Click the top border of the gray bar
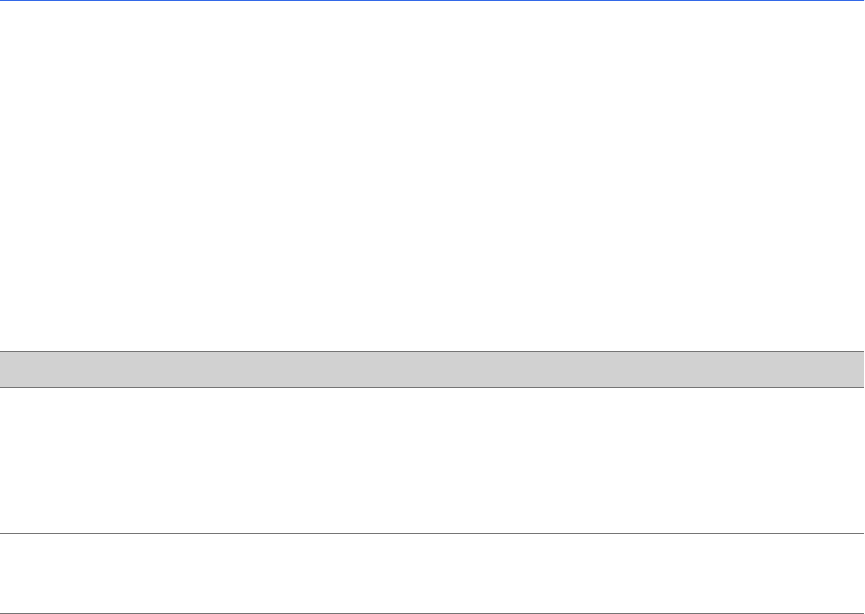 (432, 351)
